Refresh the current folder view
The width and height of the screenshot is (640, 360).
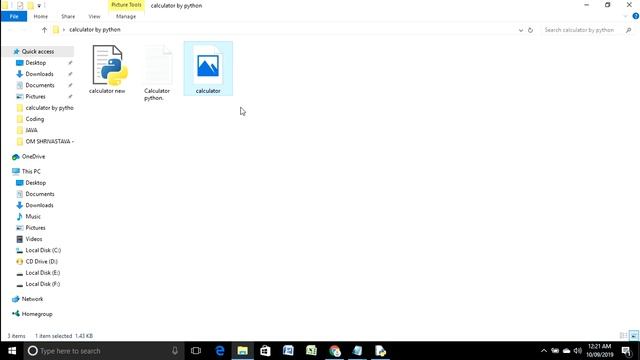click(530, 30)
